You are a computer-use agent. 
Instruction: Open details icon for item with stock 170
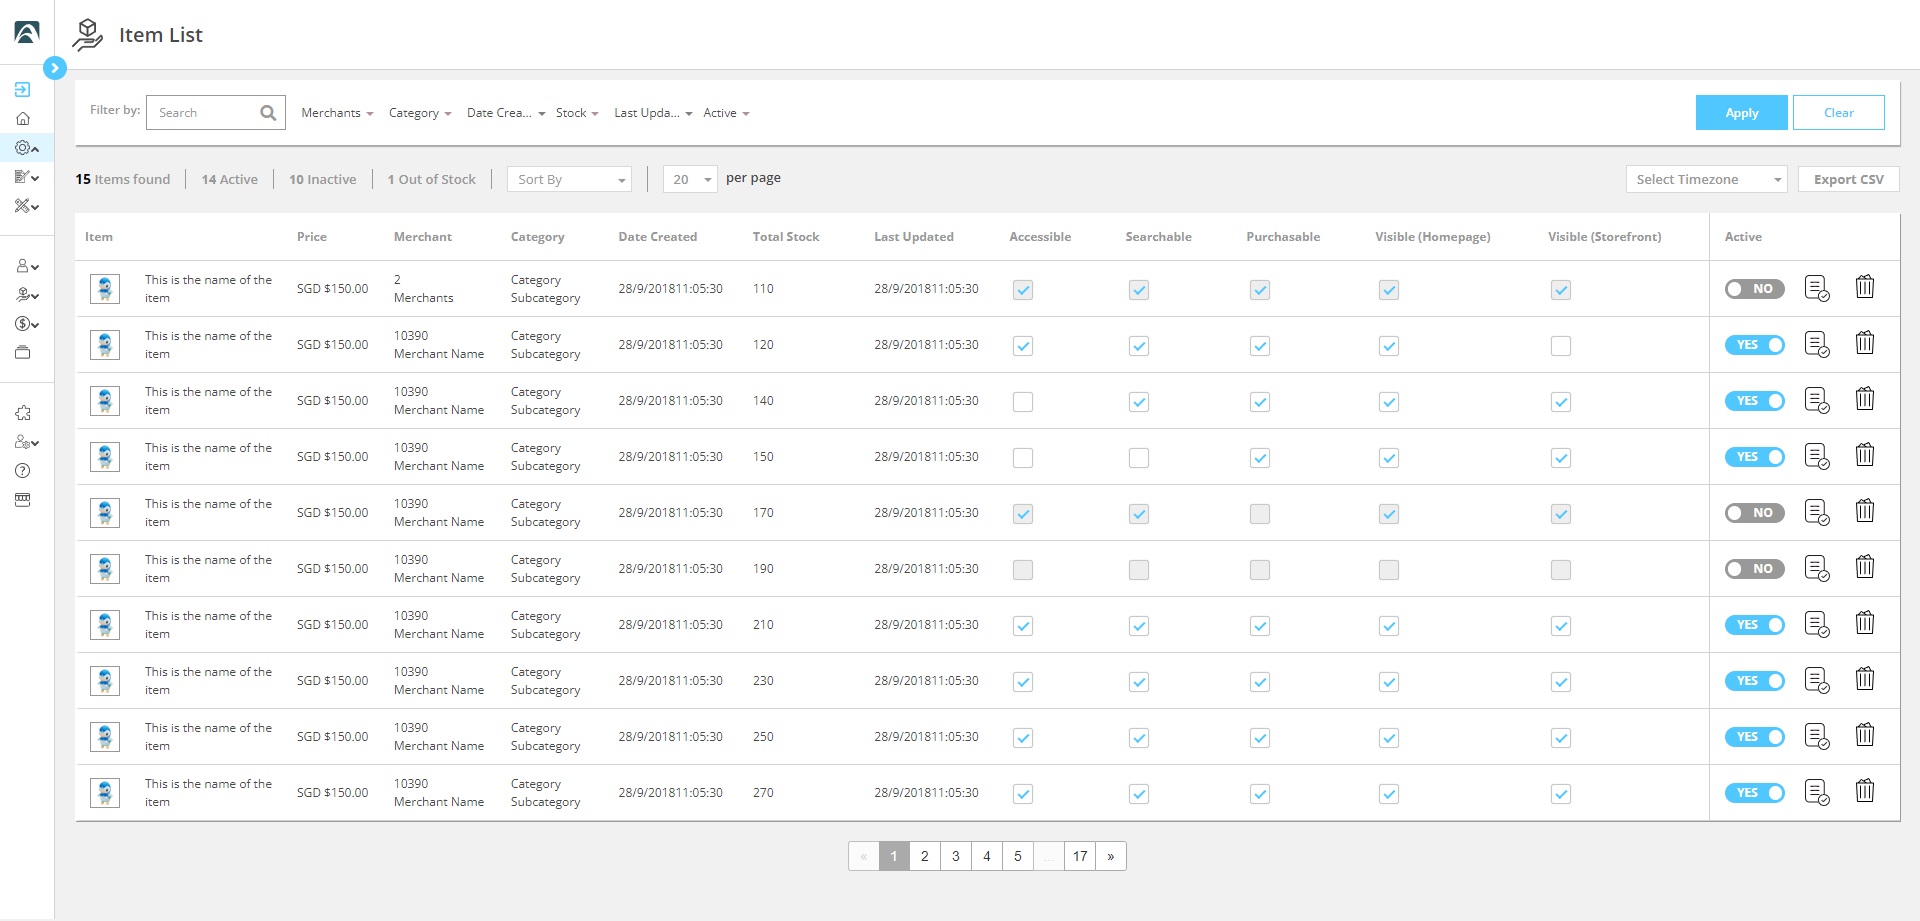coord(1816,512)
